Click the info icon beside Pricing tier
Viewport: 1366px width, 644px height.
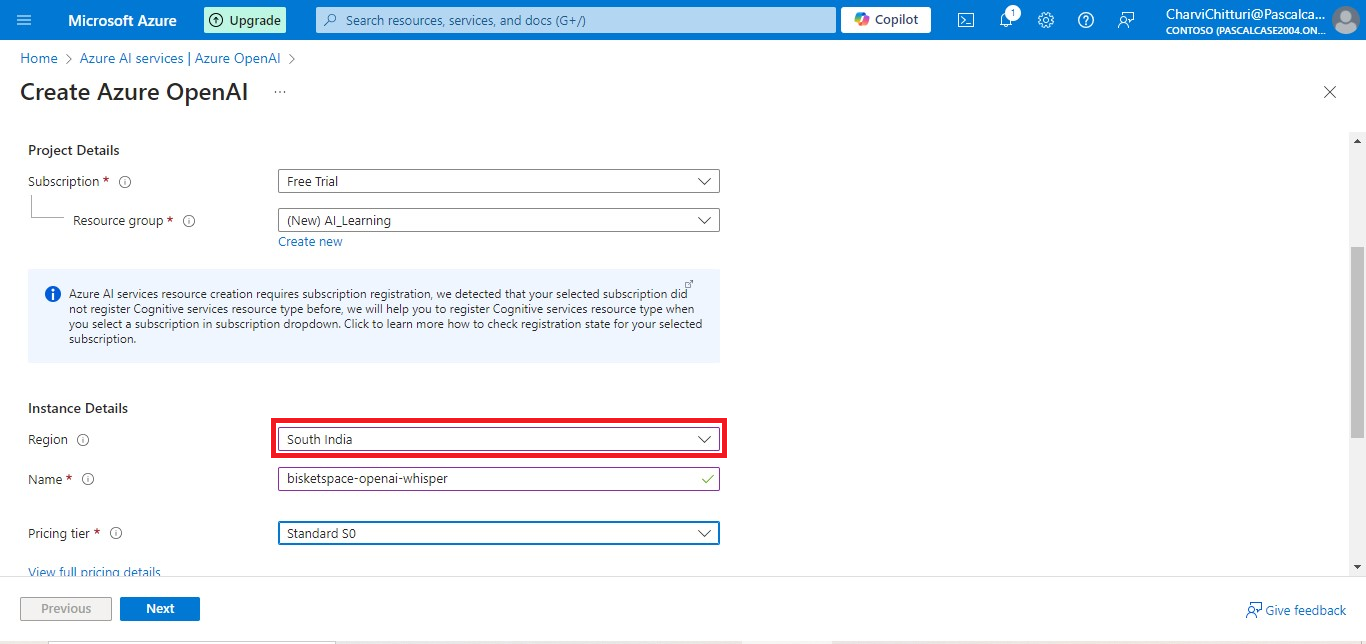click(116, 534)
